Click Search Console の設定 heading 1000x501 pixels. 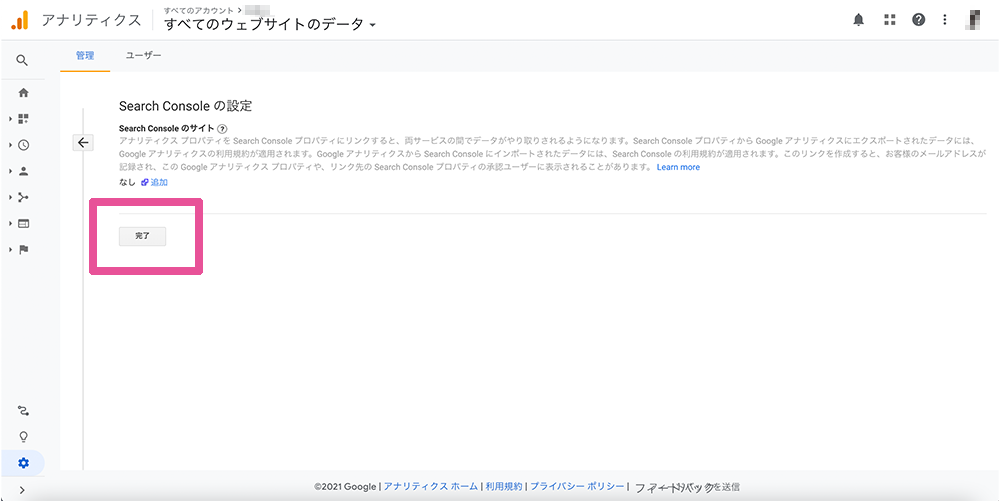click(186, 105)
